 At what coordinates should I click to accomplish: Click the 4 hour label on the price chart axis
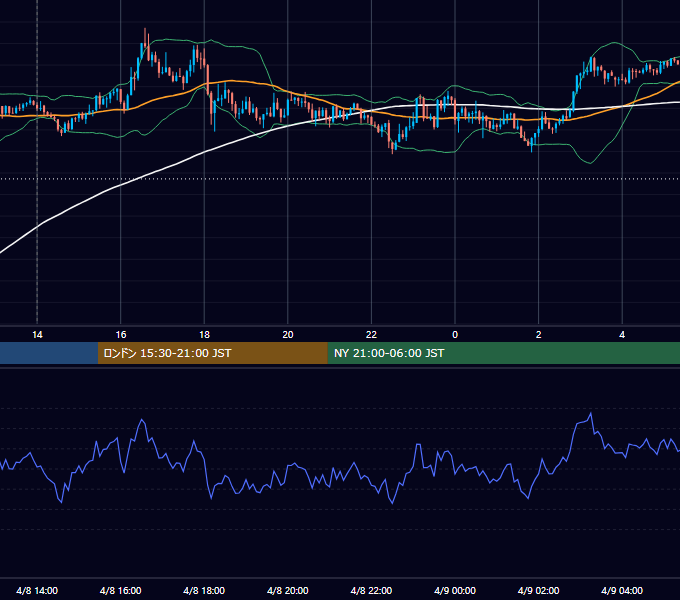[x=622, y=335]
